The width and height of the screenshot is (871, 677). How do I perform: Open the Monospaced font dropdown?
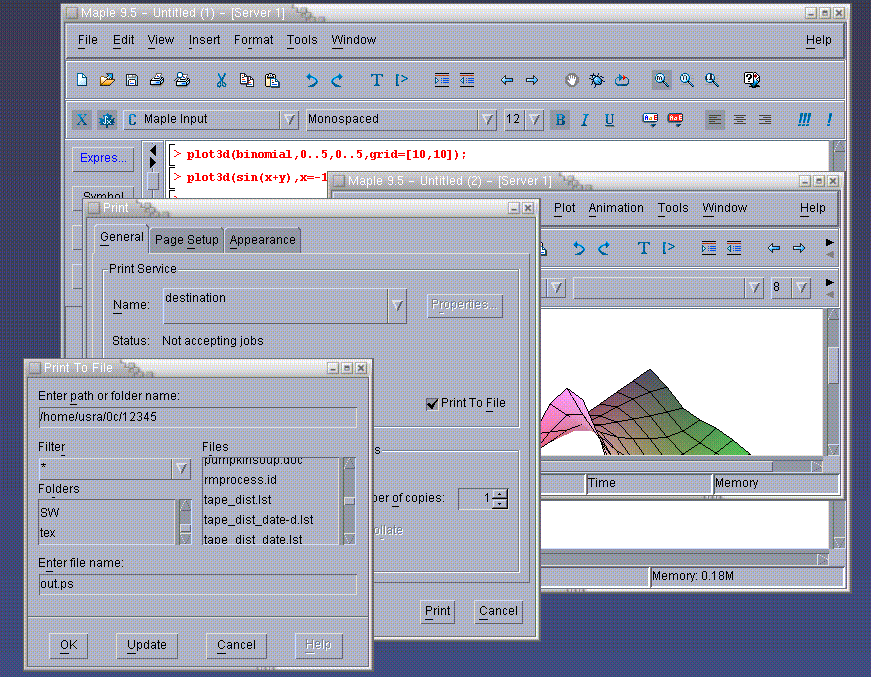487,119
